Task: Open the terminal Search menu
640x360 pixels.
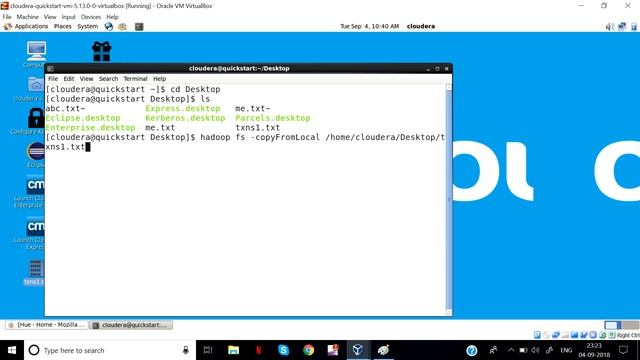Action: (108, 79)
